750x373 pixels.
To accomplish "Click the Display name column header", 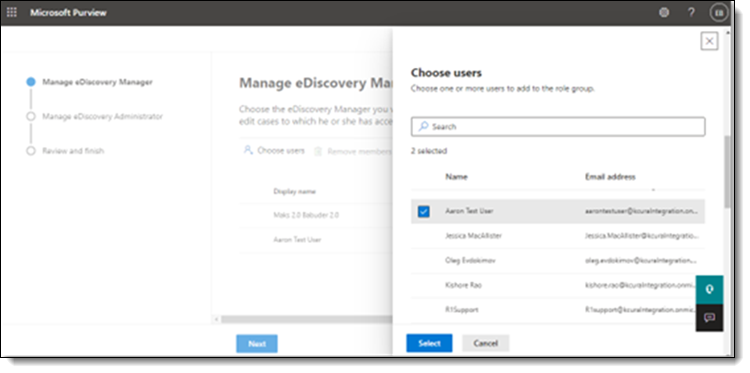I will click(x=294, y=191).
